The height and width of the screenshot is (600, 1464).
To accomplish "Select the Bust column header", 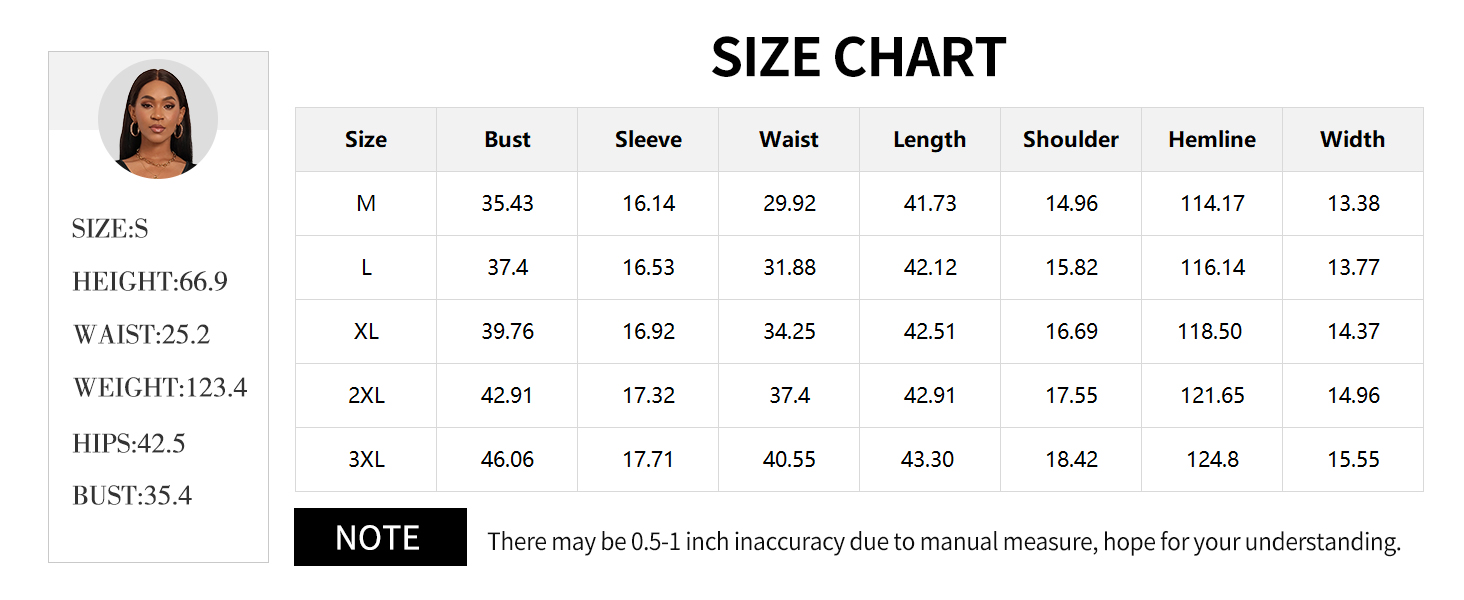I will coord(507,140).
